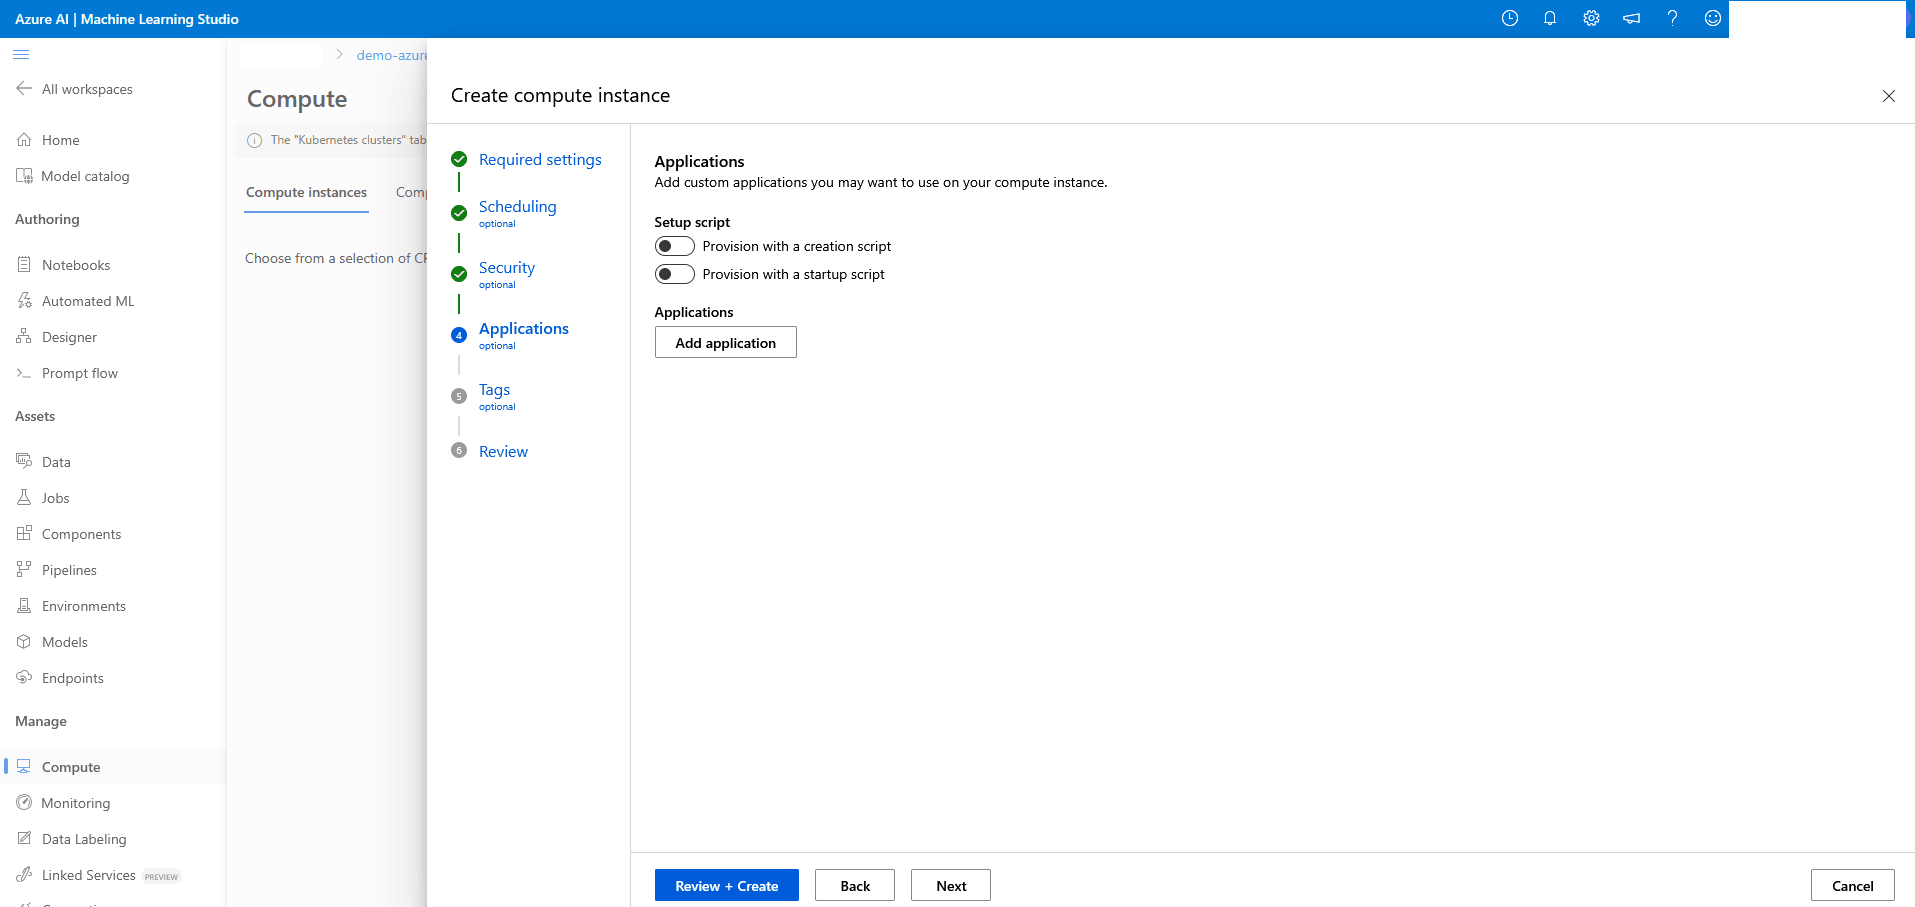Viewport: 1915px width, 907px height.
Task: Switch to the Compute instances tab
Action: point(306,192)
